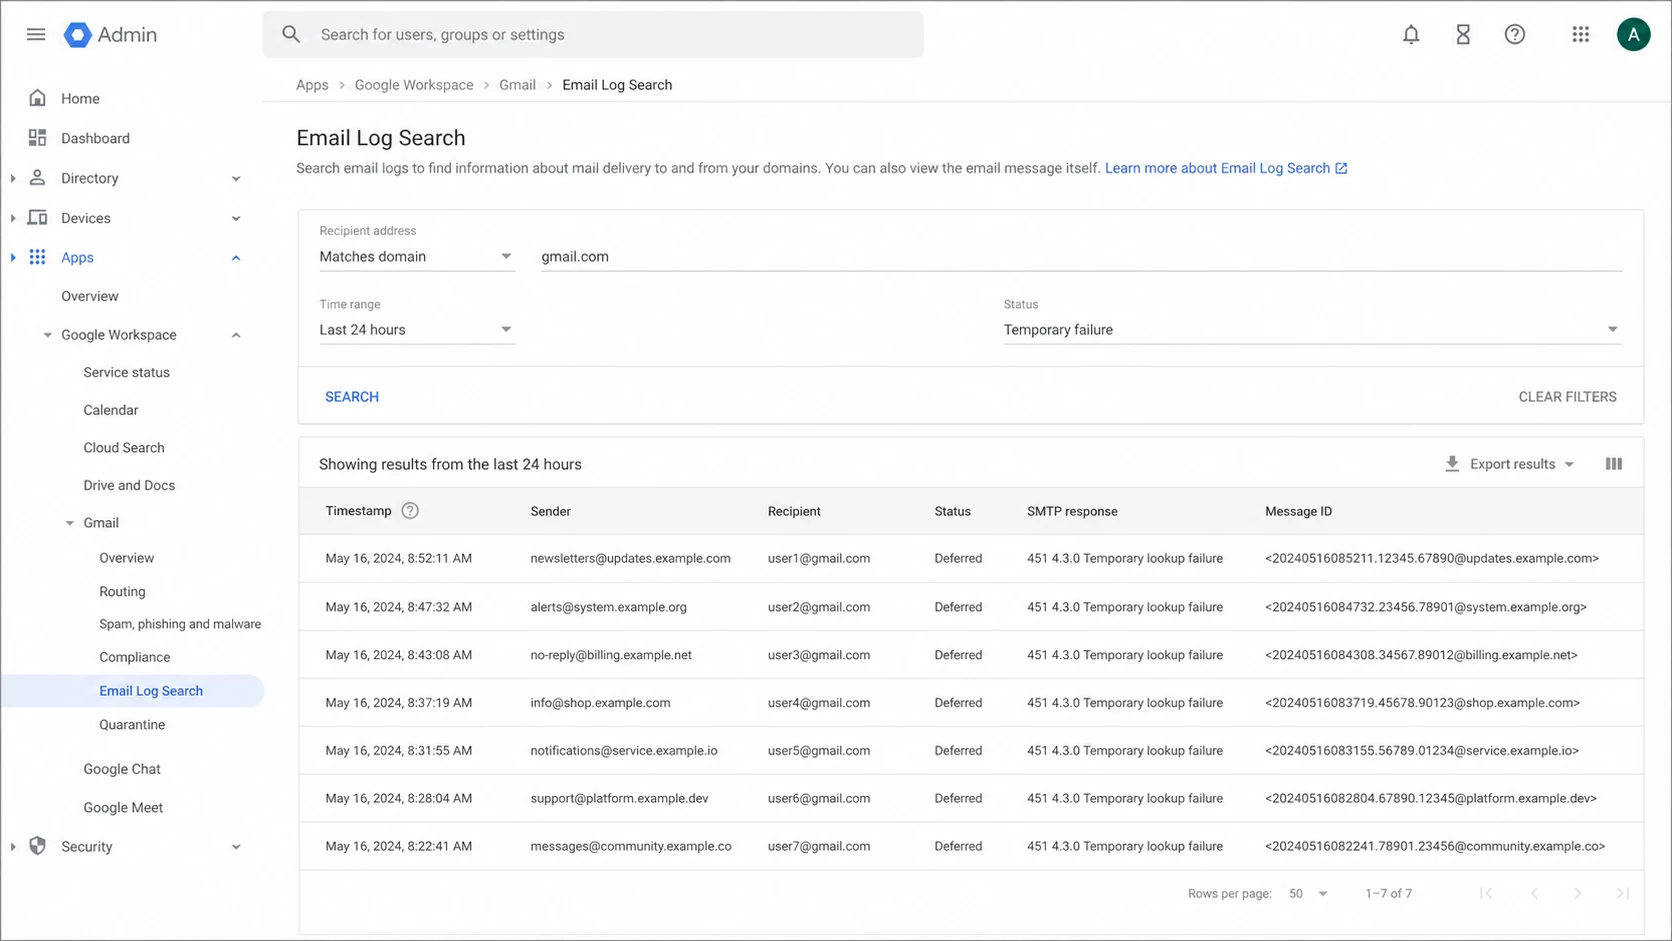The image size is (1672, 941).
Task: Click the Dashboard icon in sidebar
Action: [37, 138]
